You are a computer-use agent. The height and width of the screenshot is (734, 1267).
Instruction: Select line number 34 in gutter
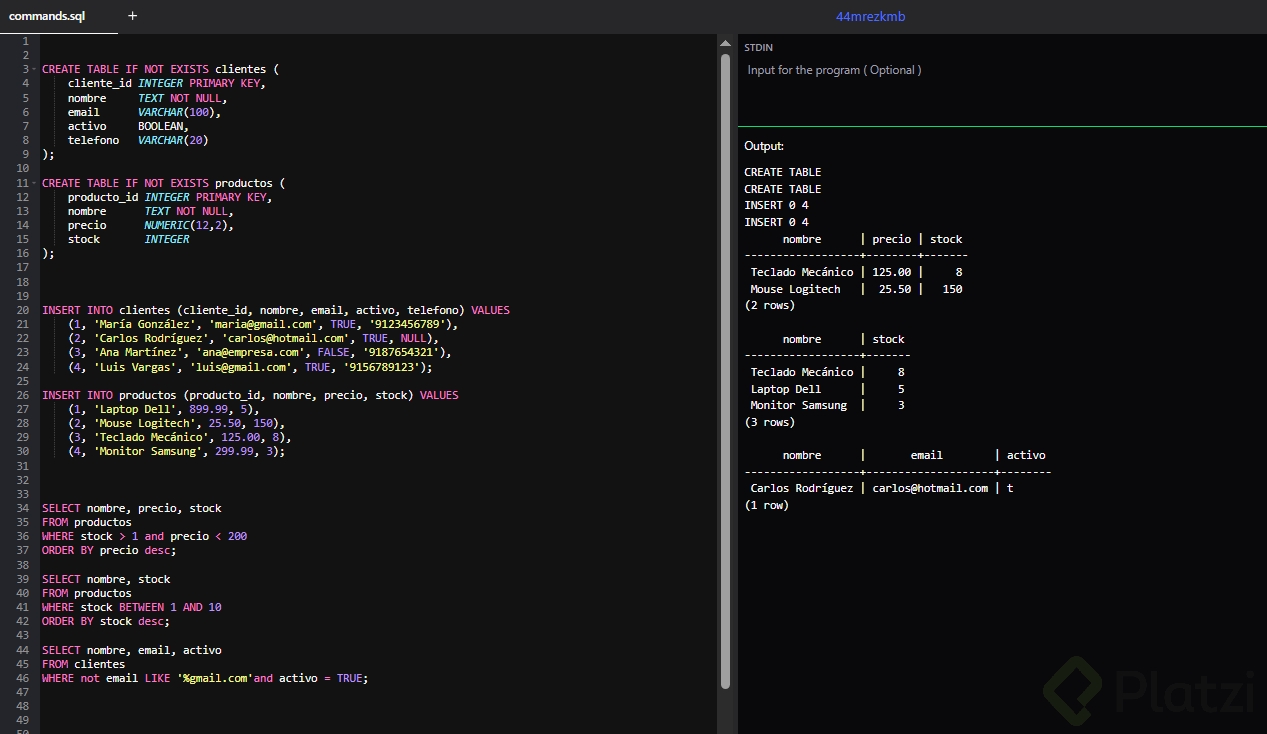pos(22,508)
